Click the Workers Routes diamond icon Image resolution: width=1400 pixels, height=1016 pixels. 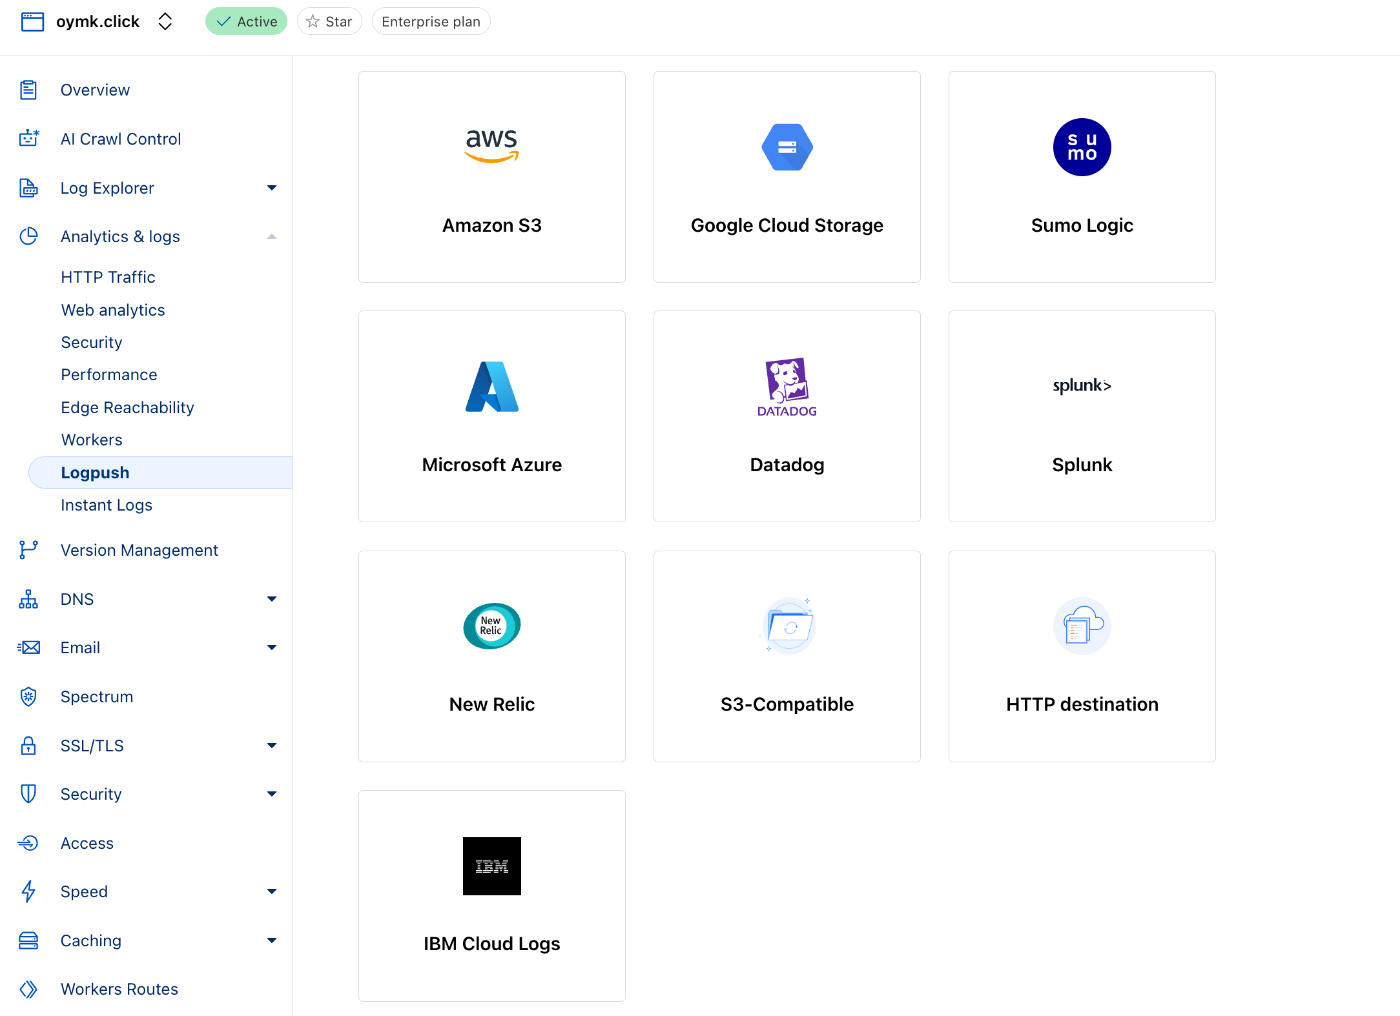point(29,989)
